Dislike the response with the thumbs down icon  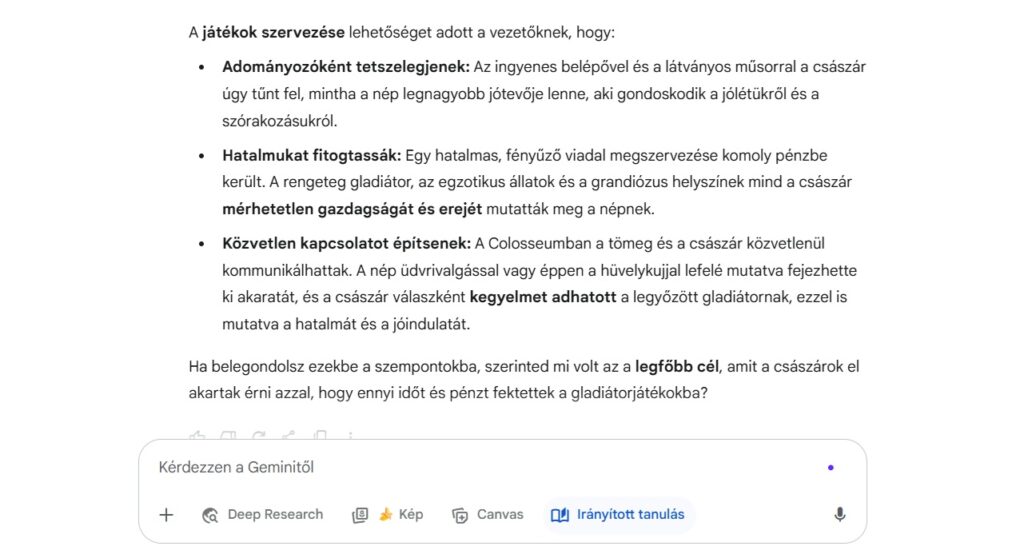coord(228,436)
